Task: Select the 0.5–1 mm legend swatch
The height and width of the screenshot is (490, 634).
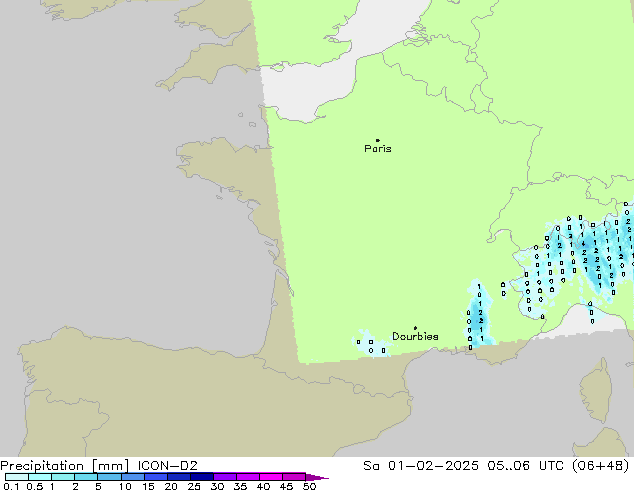Action: click(40, 477)
